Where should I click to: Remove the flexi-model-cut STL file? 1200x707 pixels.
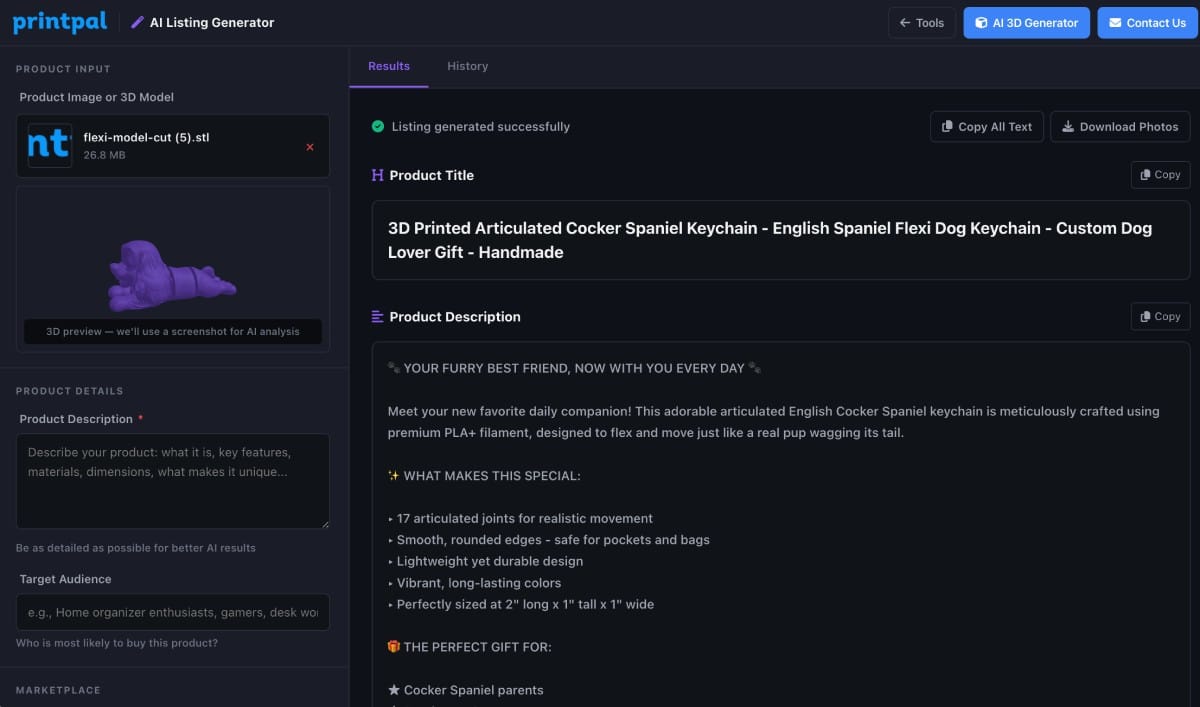309,147
